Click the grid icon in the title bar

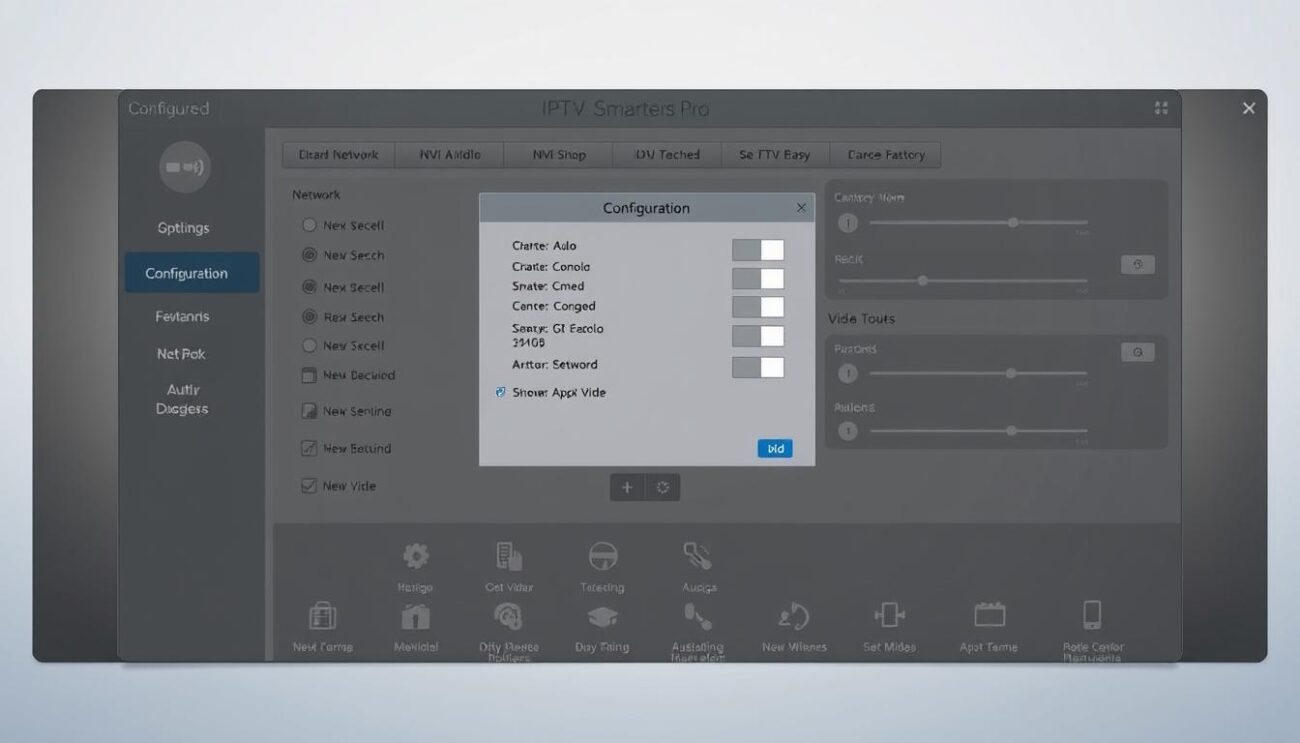pos(1161,108)
